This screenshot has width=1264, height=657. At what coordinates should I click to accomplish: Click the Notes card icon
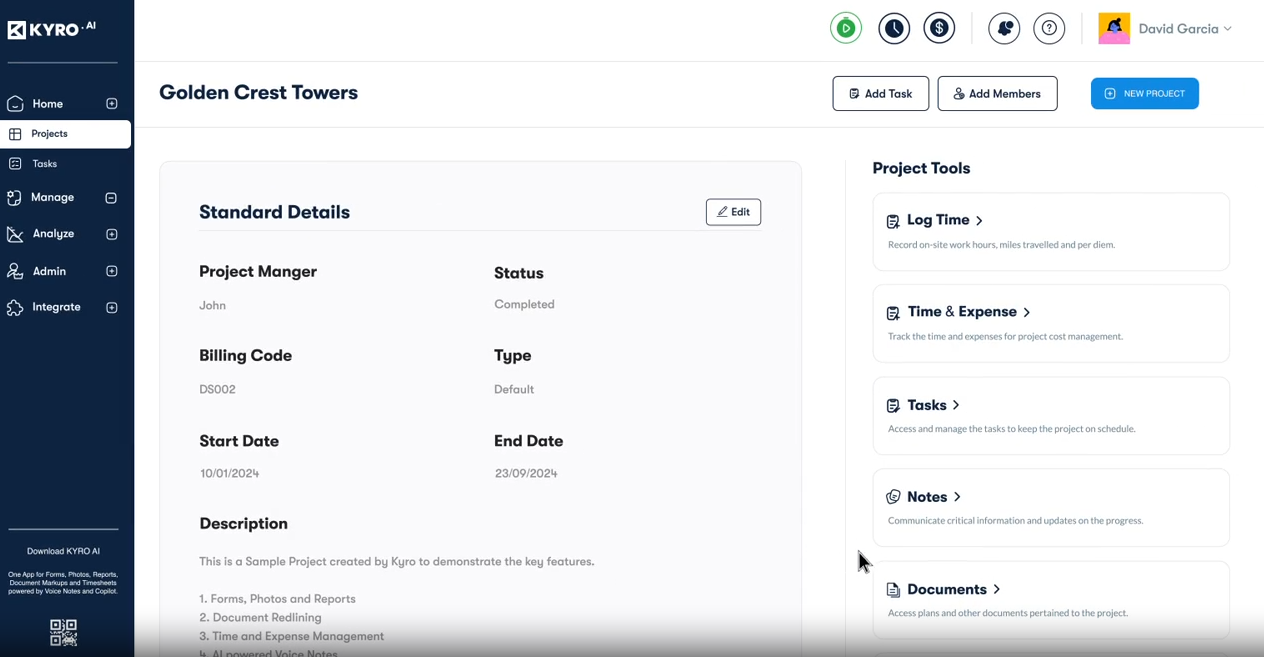(x=893, y=497)
